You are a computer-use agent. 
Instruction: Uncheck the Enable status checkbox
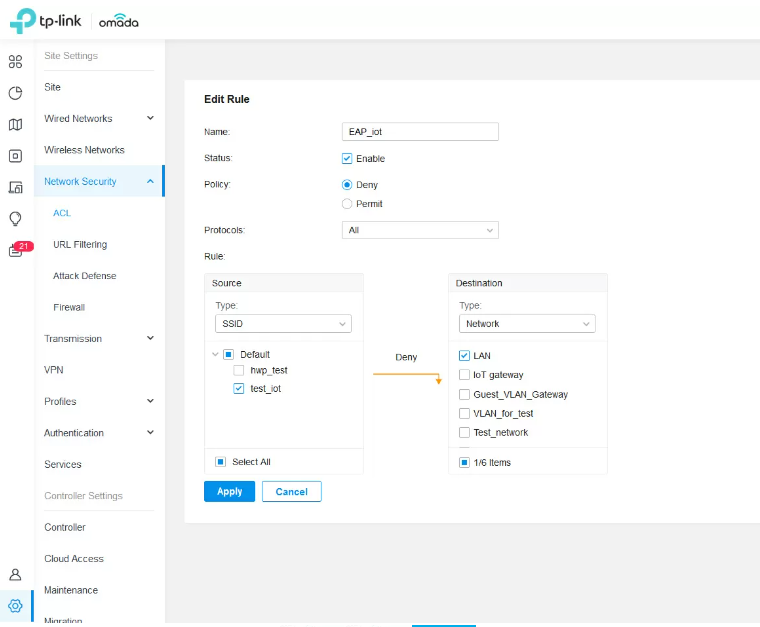tap(347, 159)
